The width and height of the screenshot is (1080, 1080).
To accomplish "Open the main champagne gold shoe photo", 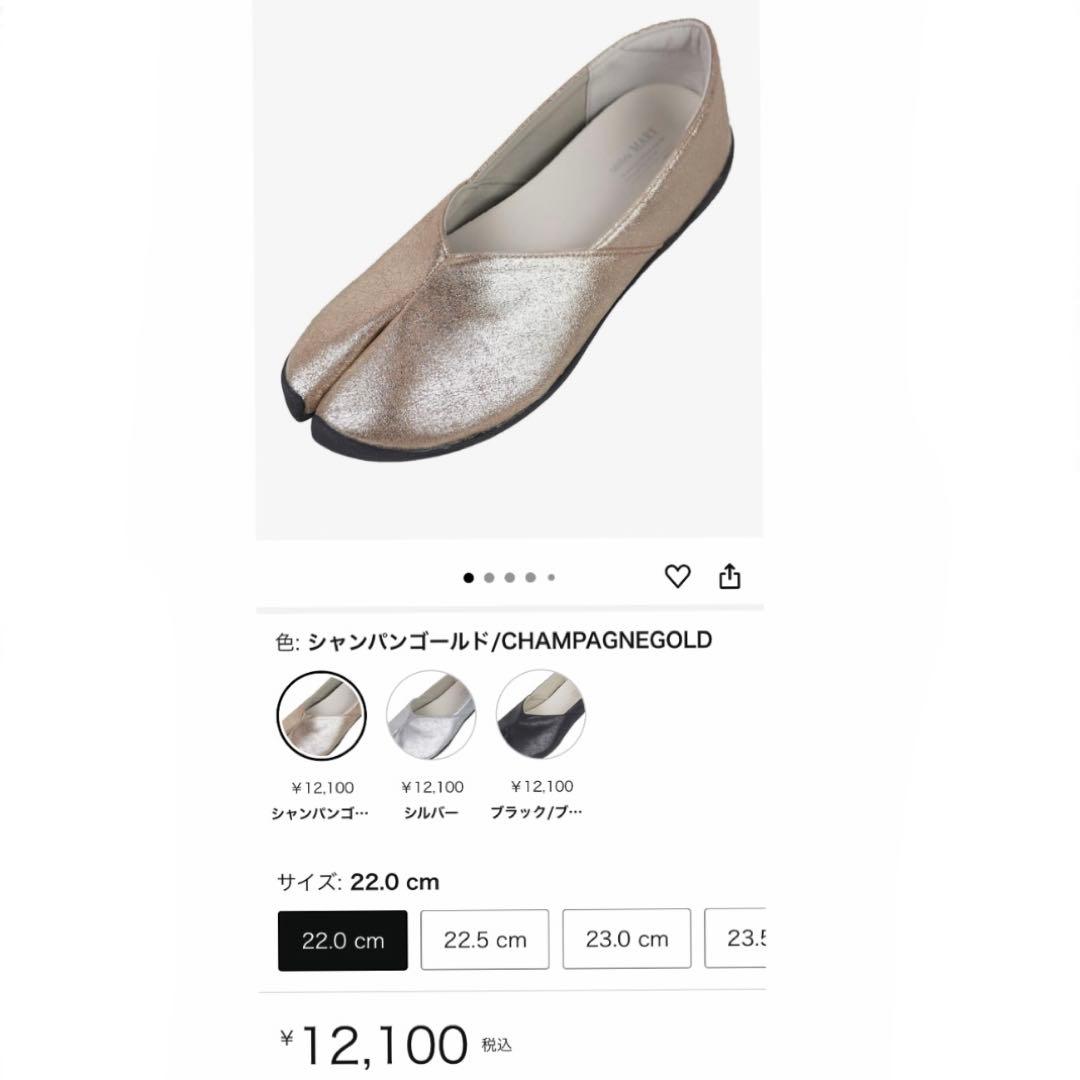I will 510,270.
